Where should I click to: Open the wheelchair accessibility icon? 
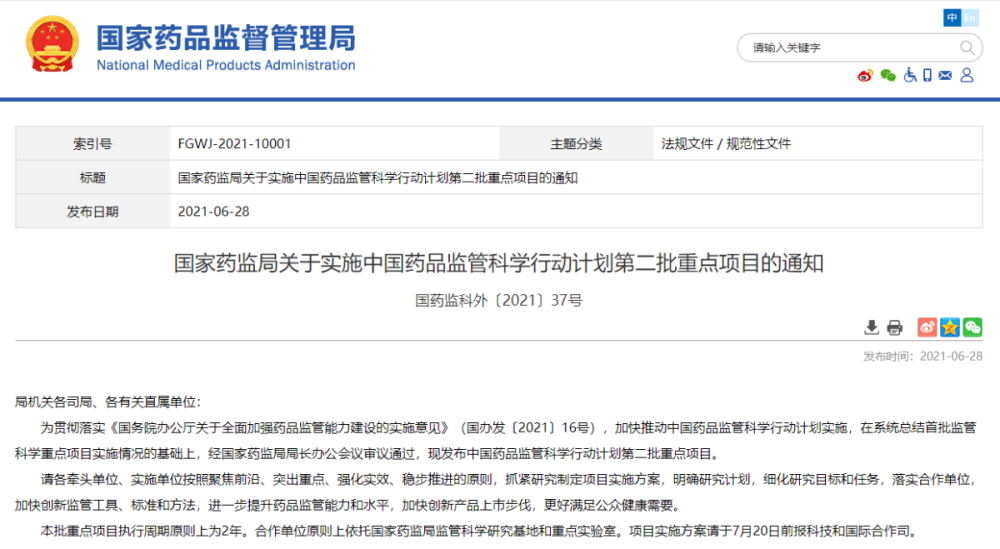click(x=910, y=75)
